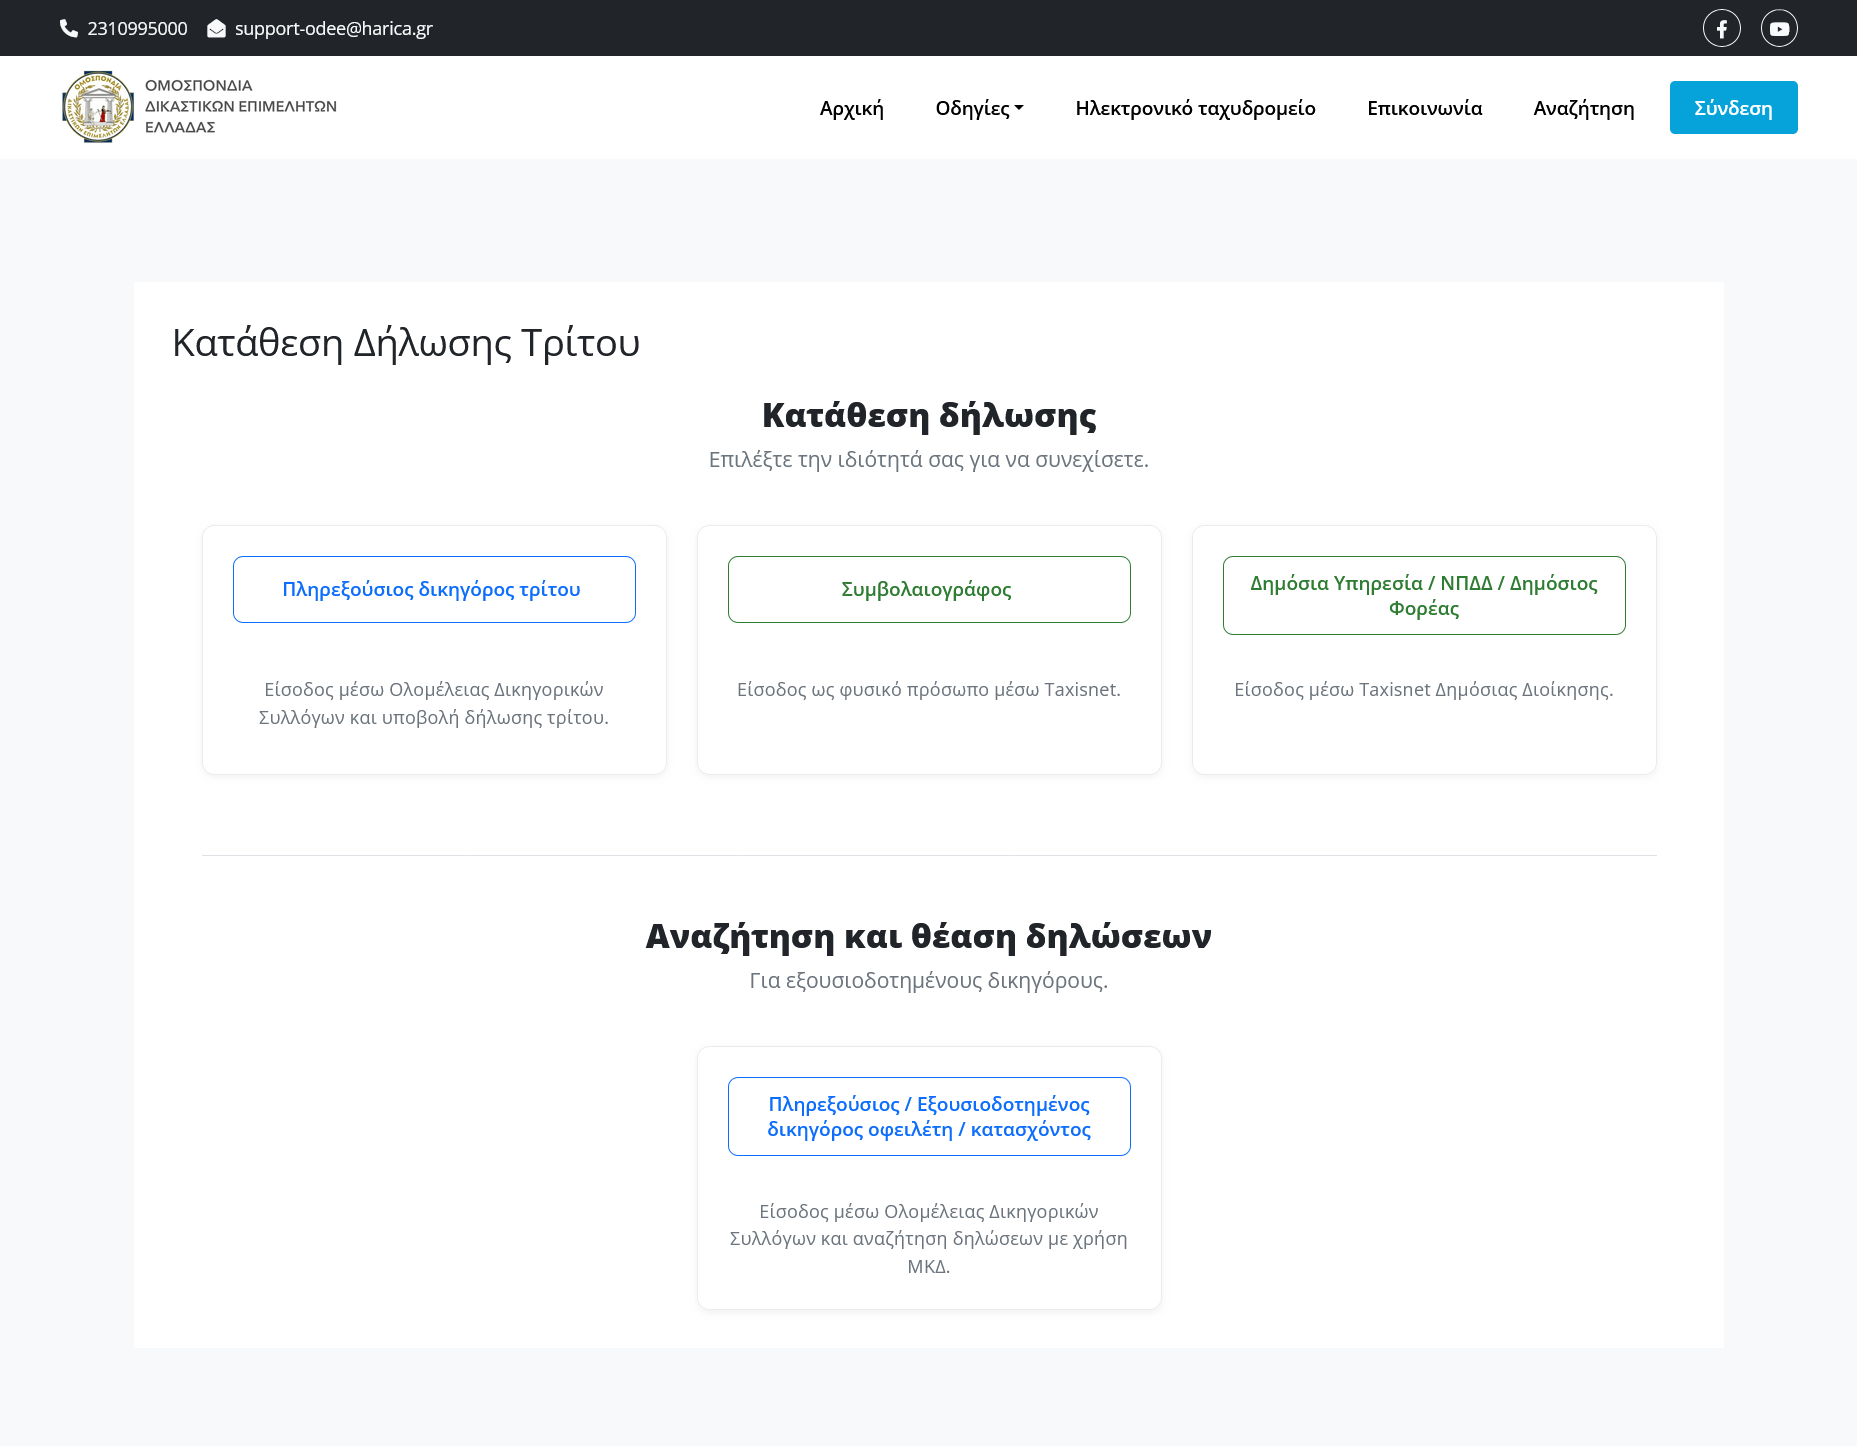Image resolution: width=1857 pixels, height=1446 pixels.
Task: Click text Είσοδος μέσω Taxisnet Δημόσιας Διοίκησης
Action: click(1424, 689)
